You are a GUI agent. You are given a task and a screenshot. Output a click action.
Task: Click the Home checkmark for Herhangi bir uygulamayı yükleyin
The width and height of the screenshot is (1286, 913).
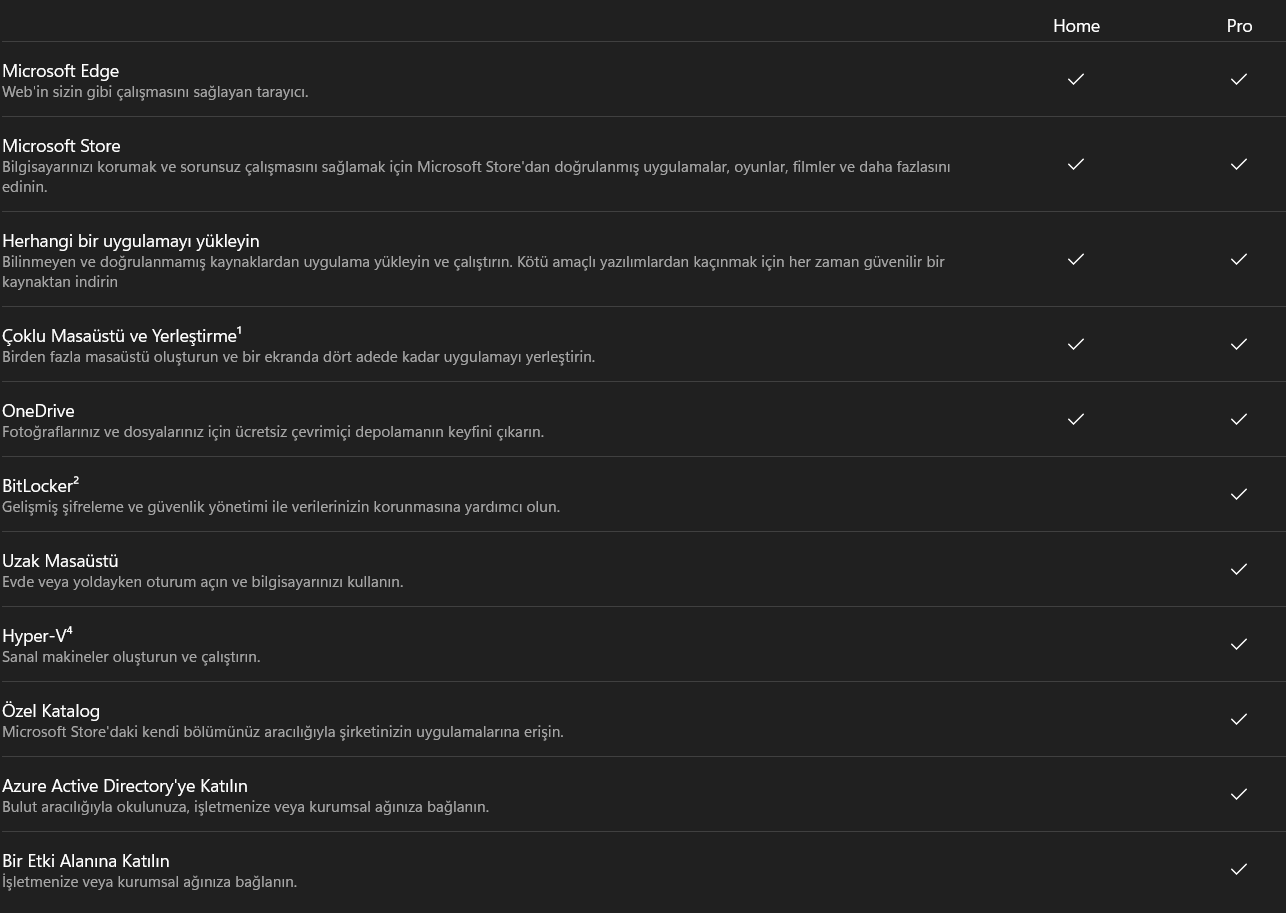(1076, 259)
